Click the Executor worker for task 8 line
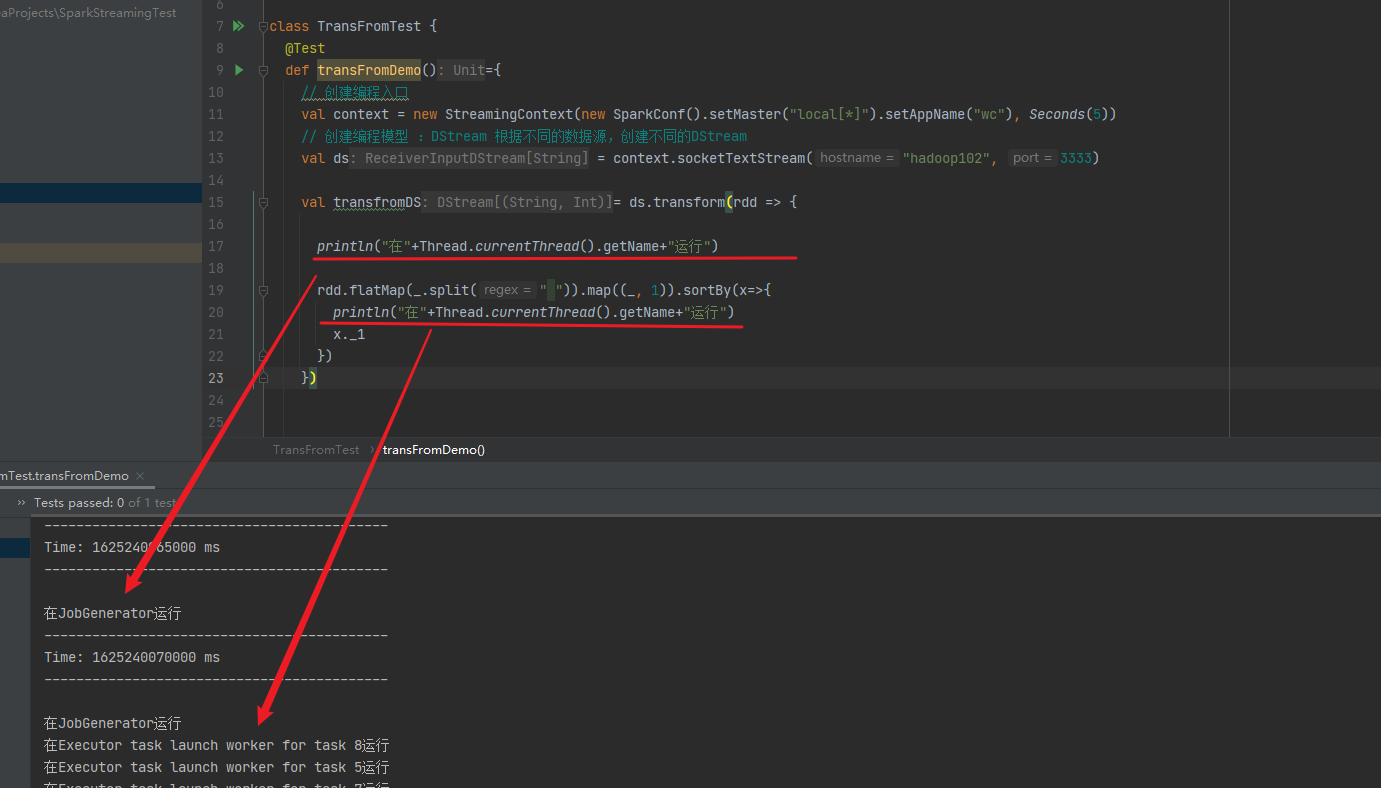1381x788 pixels. point(216,745)
